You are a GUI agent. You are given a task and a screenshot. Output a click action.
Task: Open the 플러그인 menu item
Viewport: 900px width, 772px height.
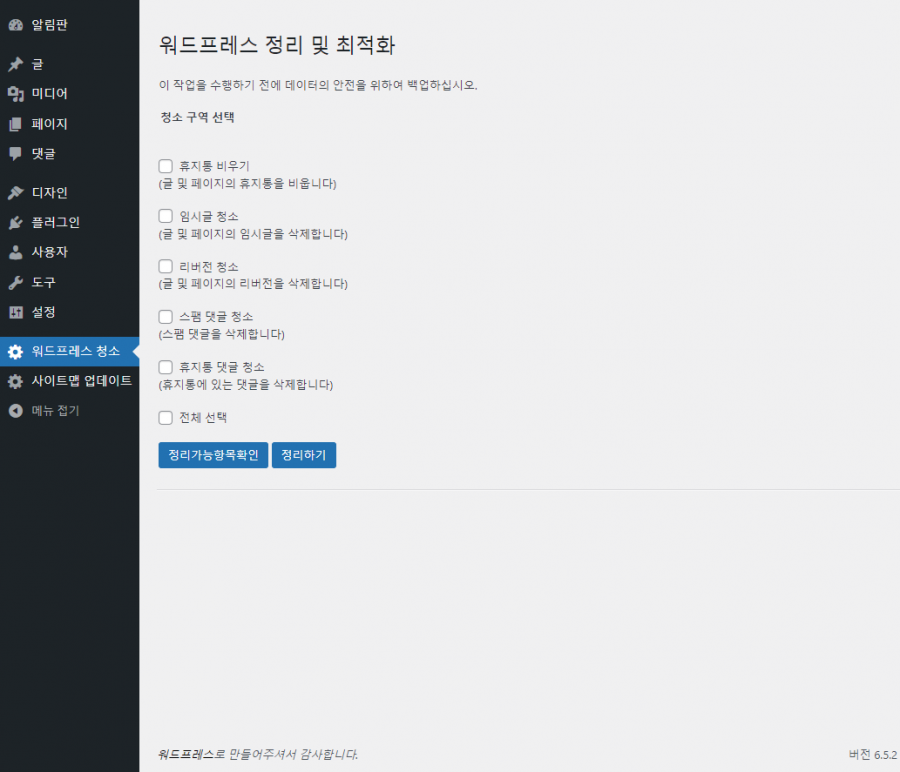[69, 223]
